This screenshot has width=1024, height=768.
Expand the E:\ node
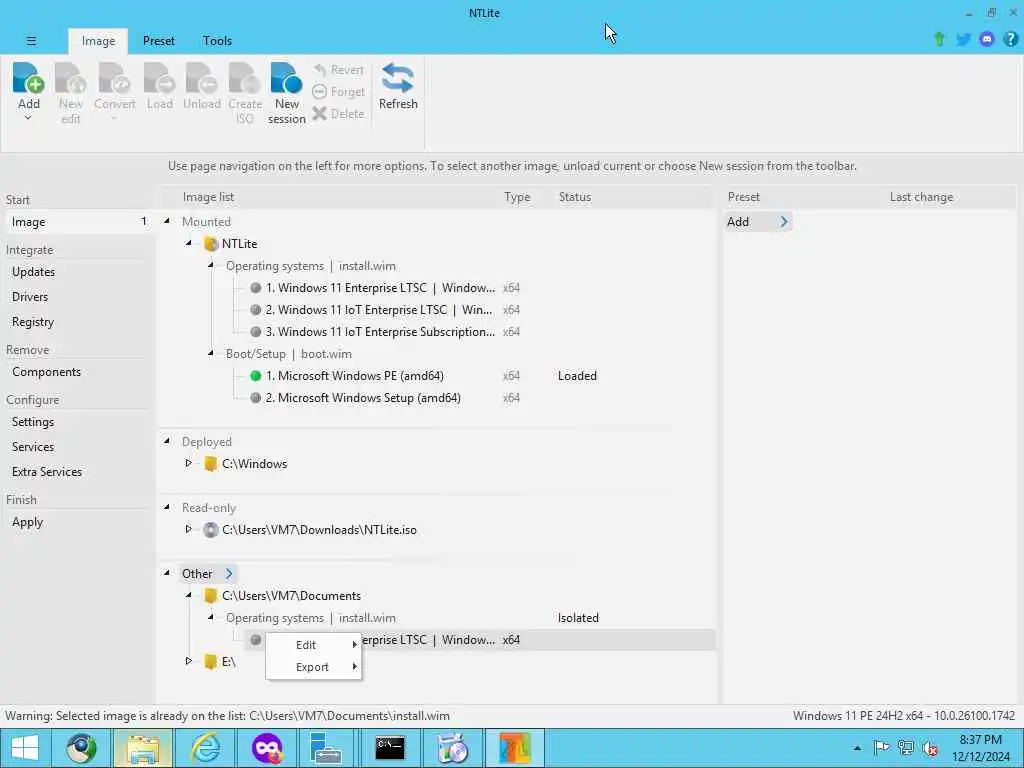click(x=188, y=661)
